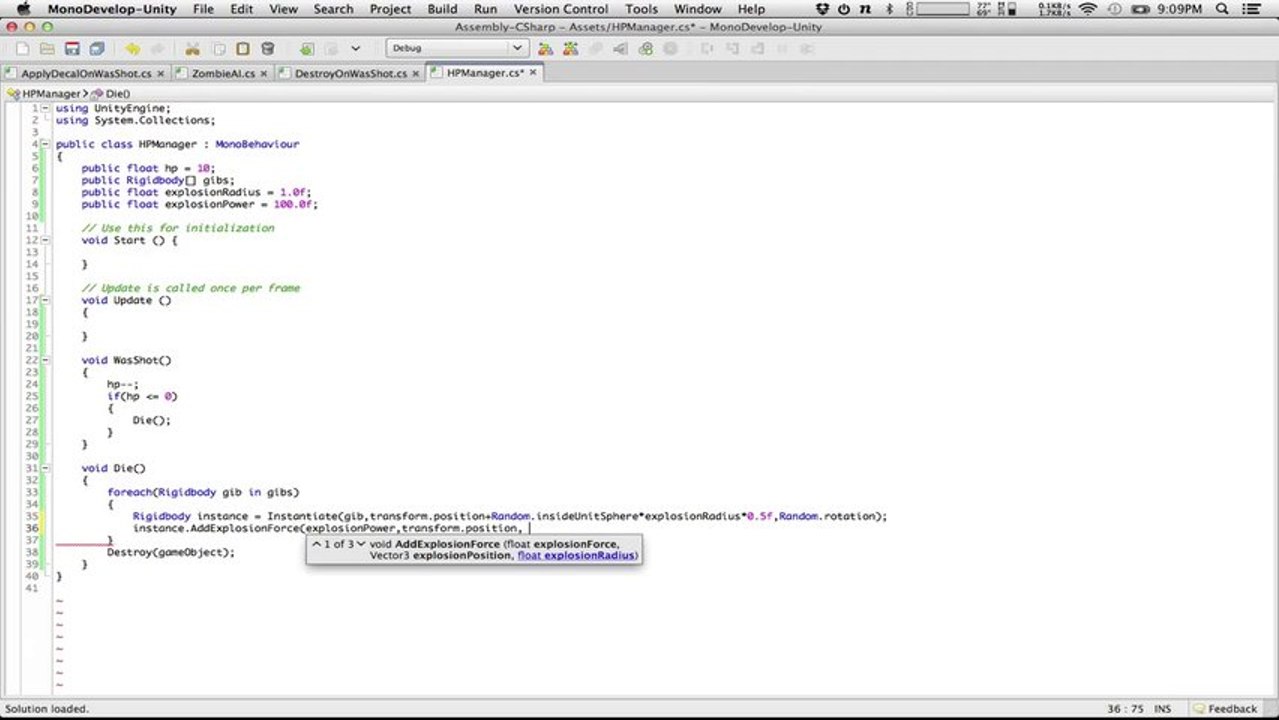Click the 'Solution loaded.' status message
This screenshot has height=720, width=1279.
[47, 709]
